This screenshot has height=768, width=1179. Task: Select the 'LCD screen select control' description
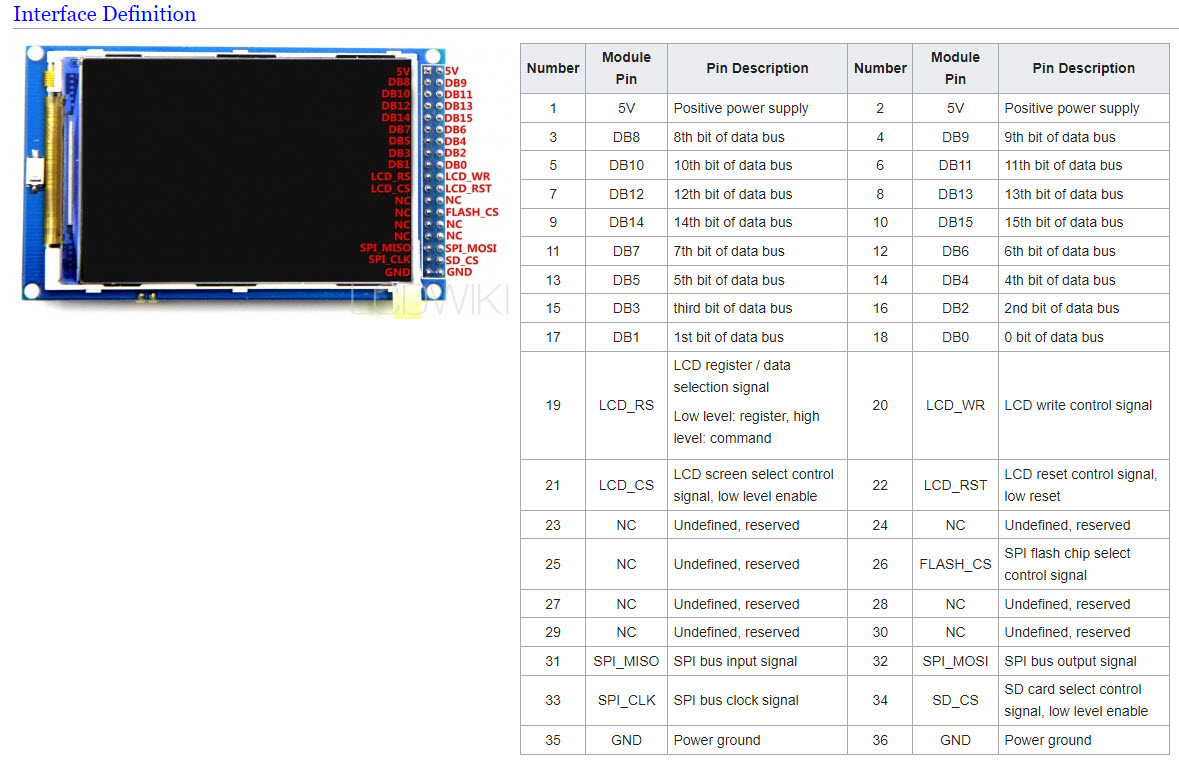[x=757, y=485]
